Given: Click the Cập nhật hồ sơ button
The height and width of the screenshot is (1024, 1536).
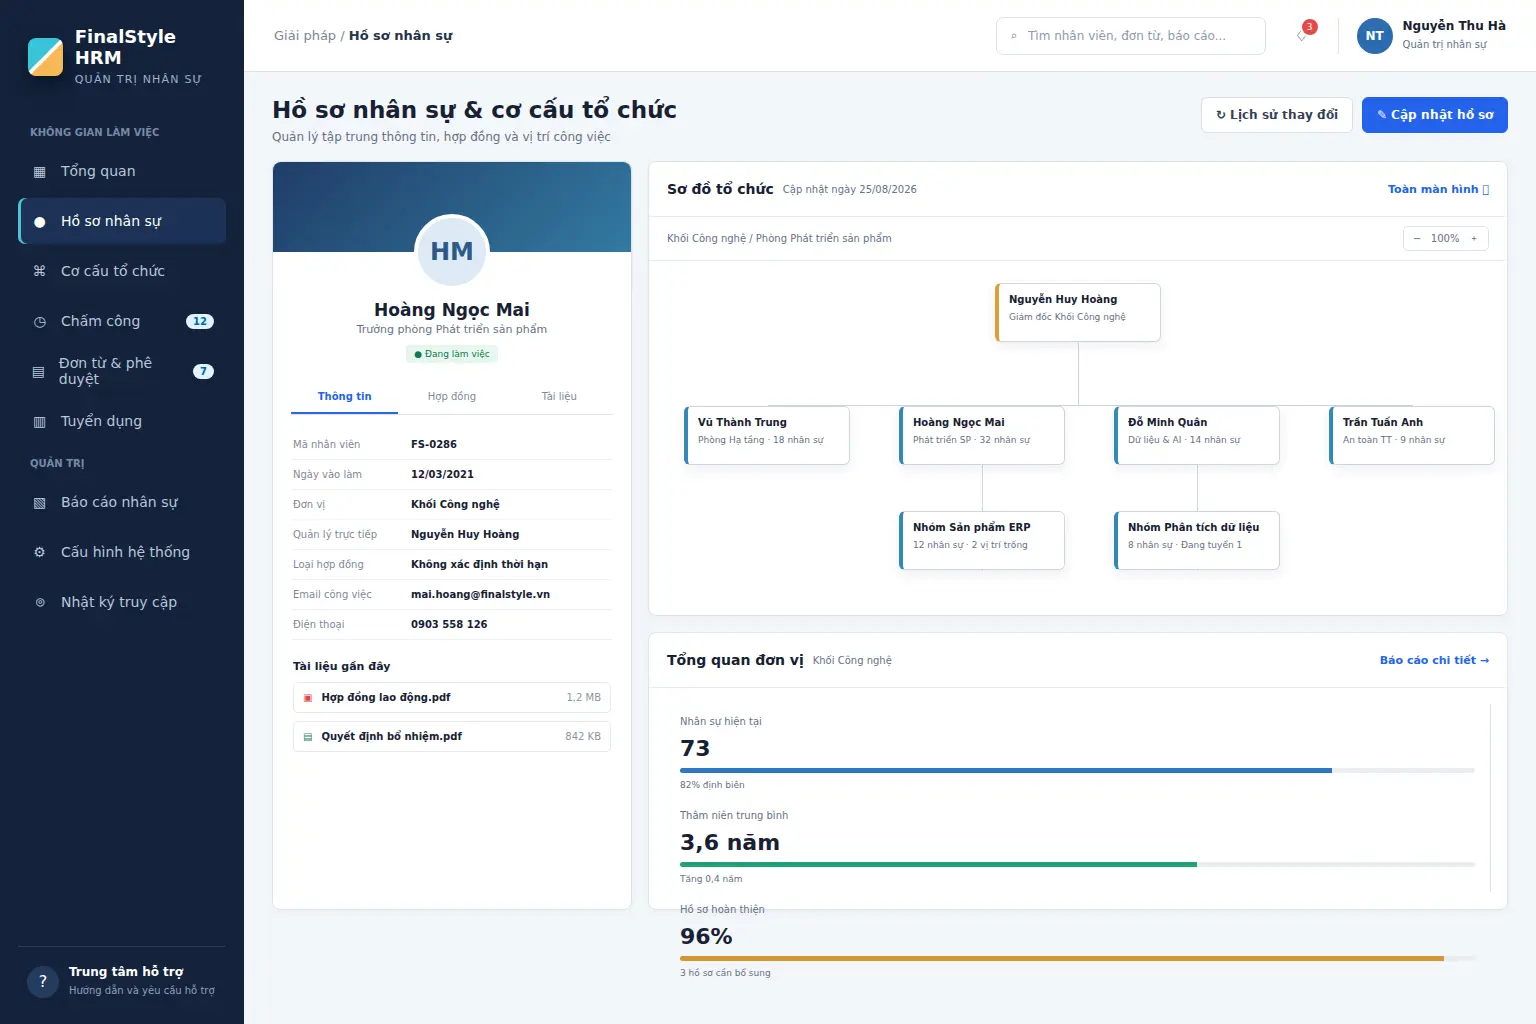Looking at the screenshot, I should [1435, 115].
